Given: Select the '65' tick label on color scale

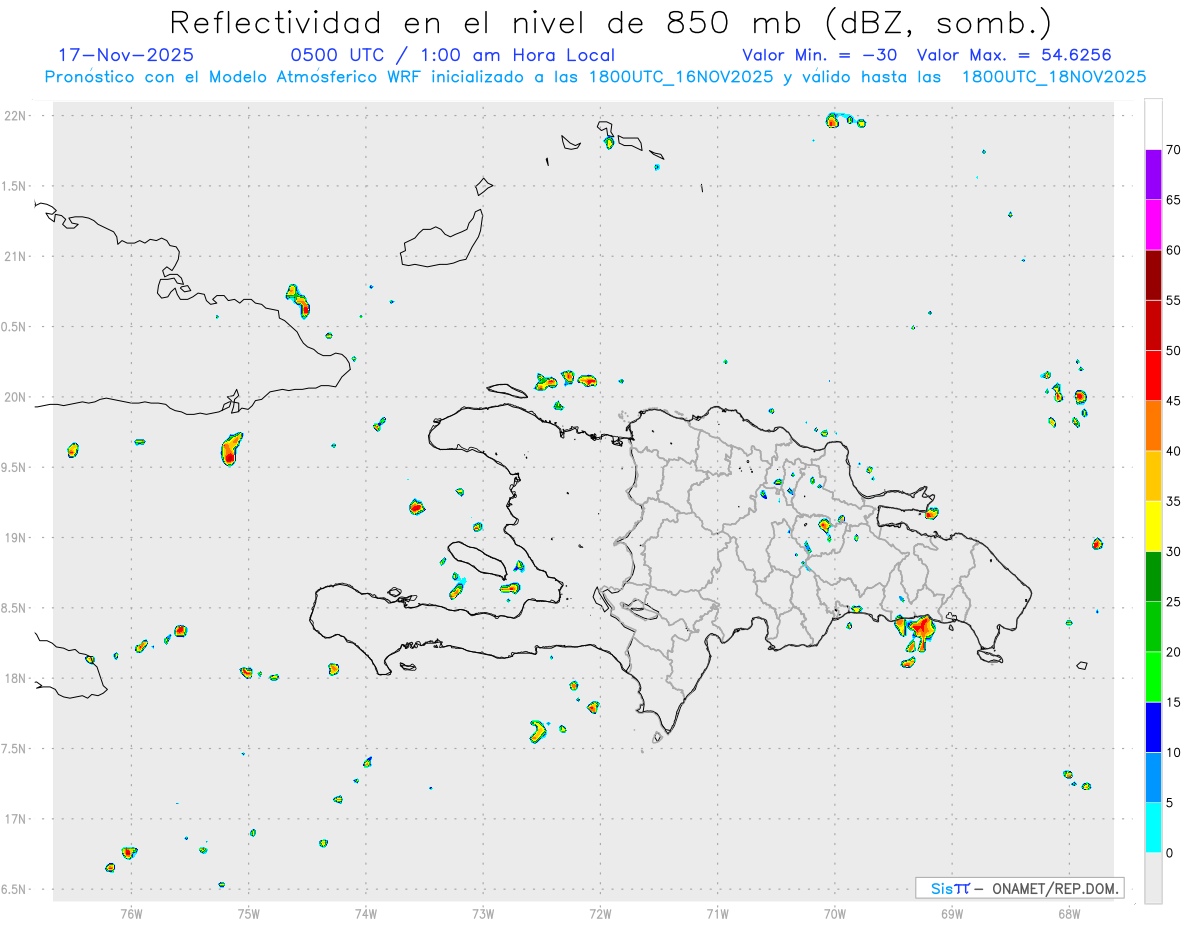Looking at the screenshot, I should [x=1174, y=200].
